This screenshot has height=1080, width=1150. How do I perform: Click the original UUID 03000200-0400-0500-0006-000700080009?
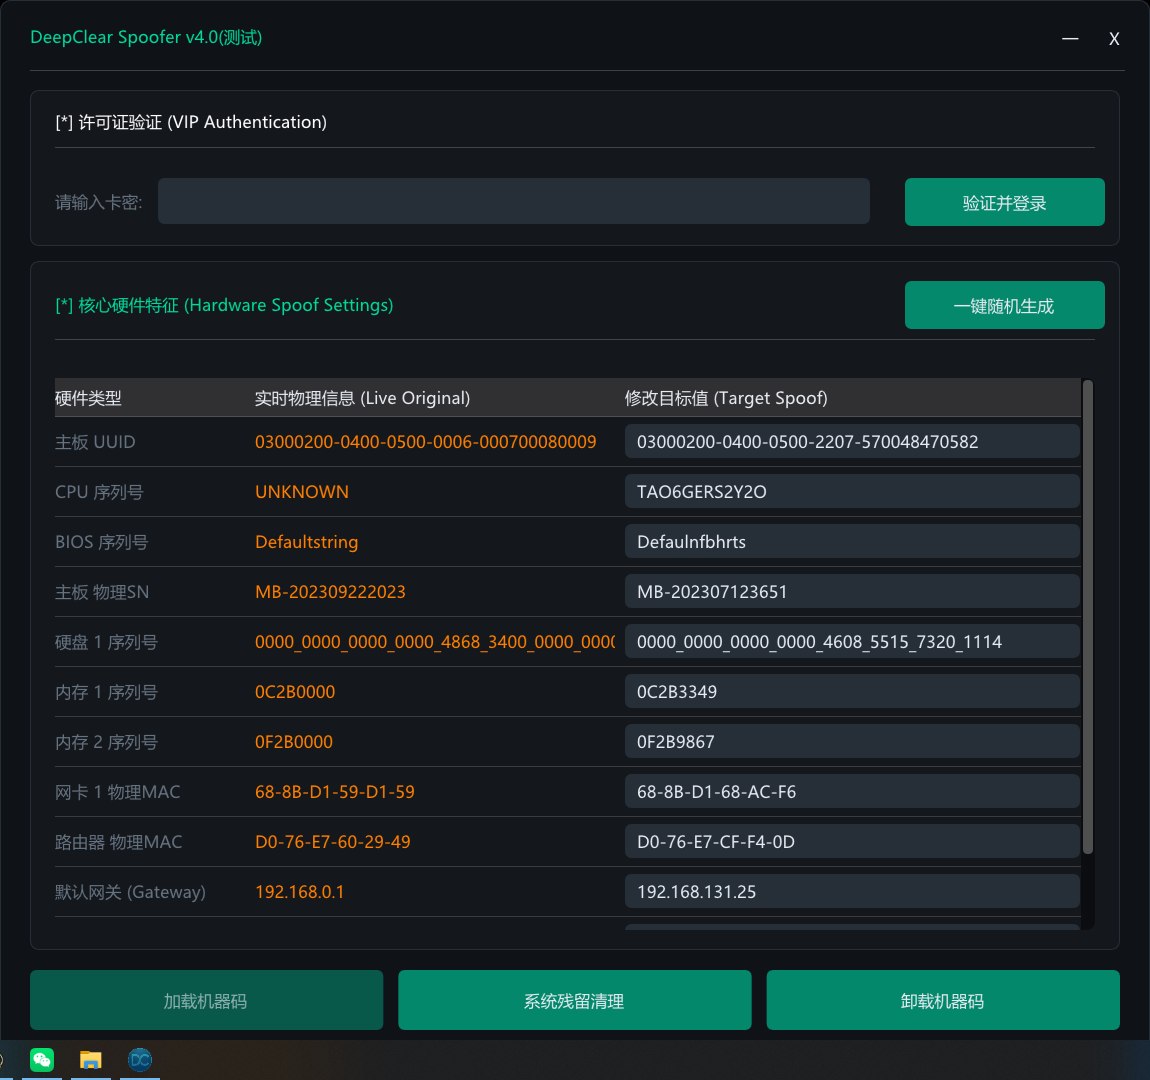click(x=425, y=441)
